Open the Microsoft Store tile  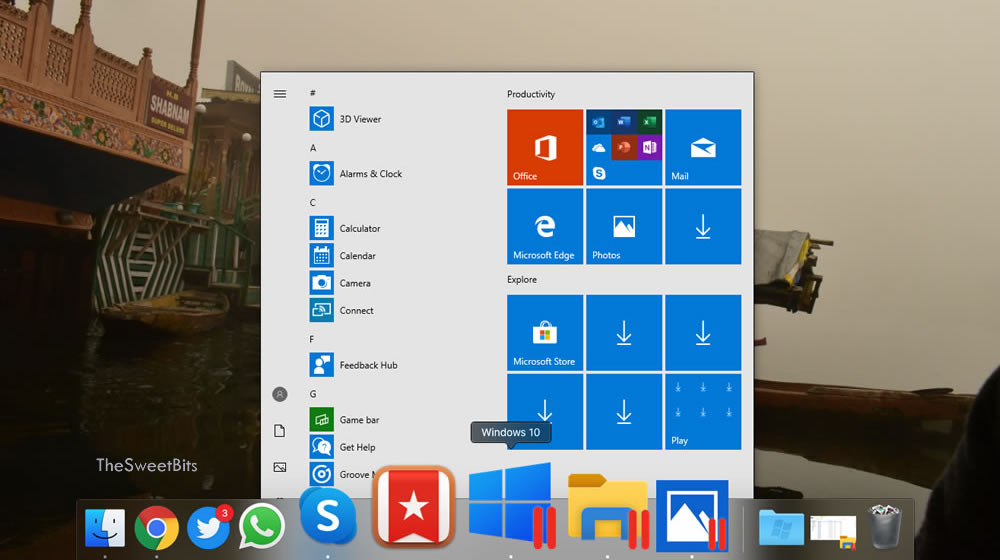[545, 332]
